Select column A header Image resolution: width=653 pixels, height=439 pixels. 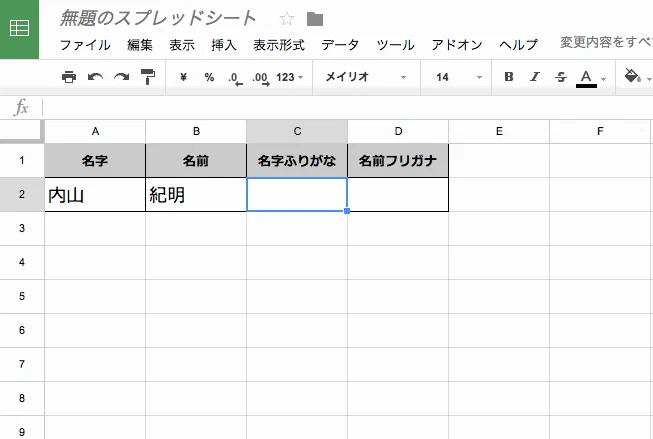pyautogui.click(x=95, y=132)
